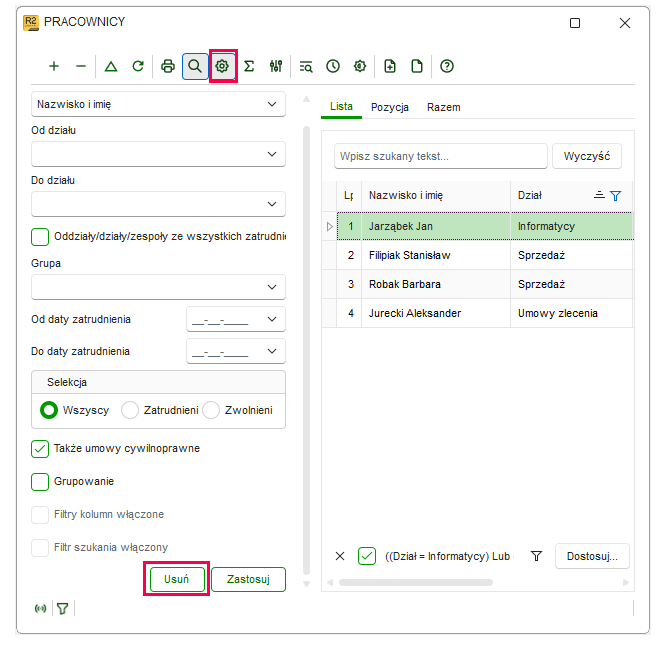The height and width of the screenshot is (653, 664).
Task: Click the cog icon beside the clock
Action: (360, 66)
